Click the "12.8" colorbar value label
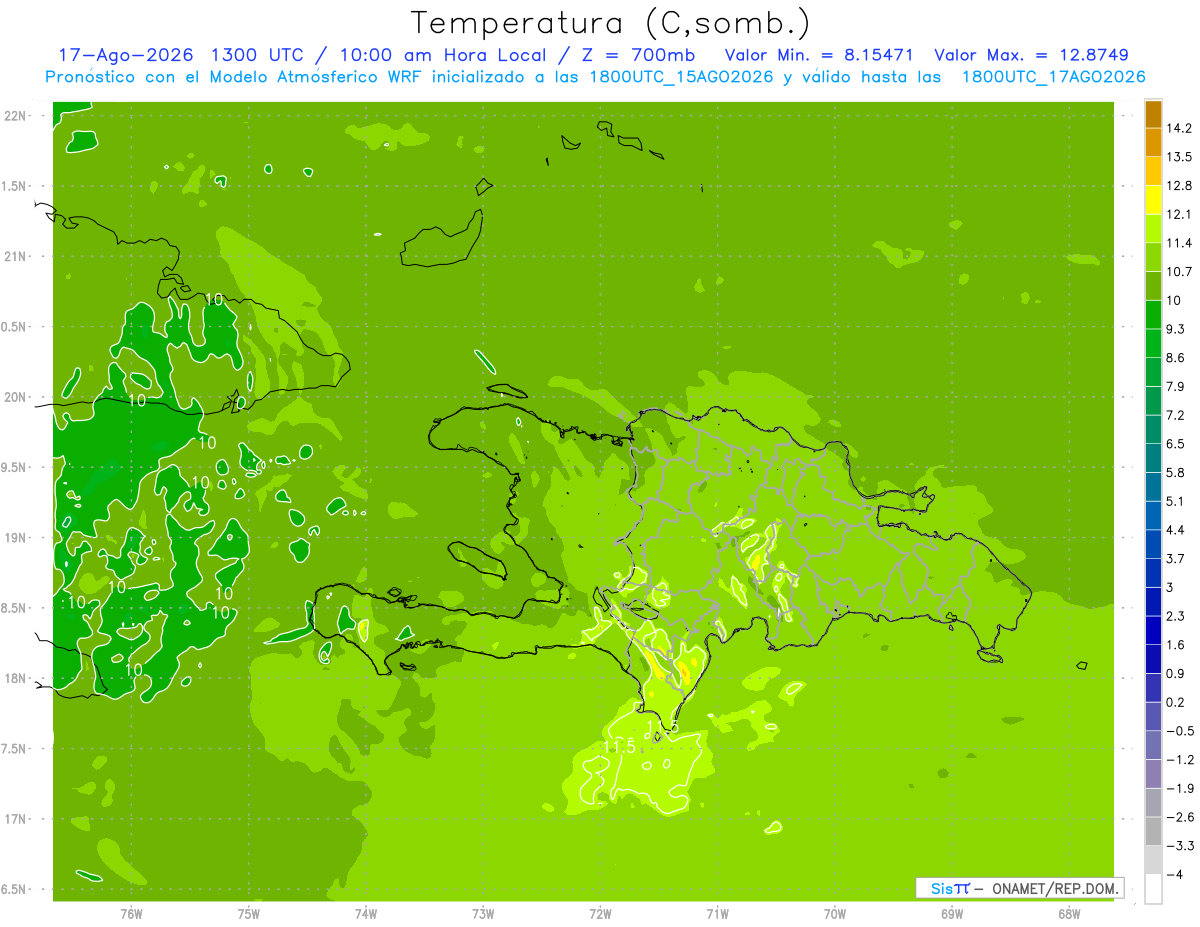The width and height of the screenshot is (1200, 927). 1179,186
